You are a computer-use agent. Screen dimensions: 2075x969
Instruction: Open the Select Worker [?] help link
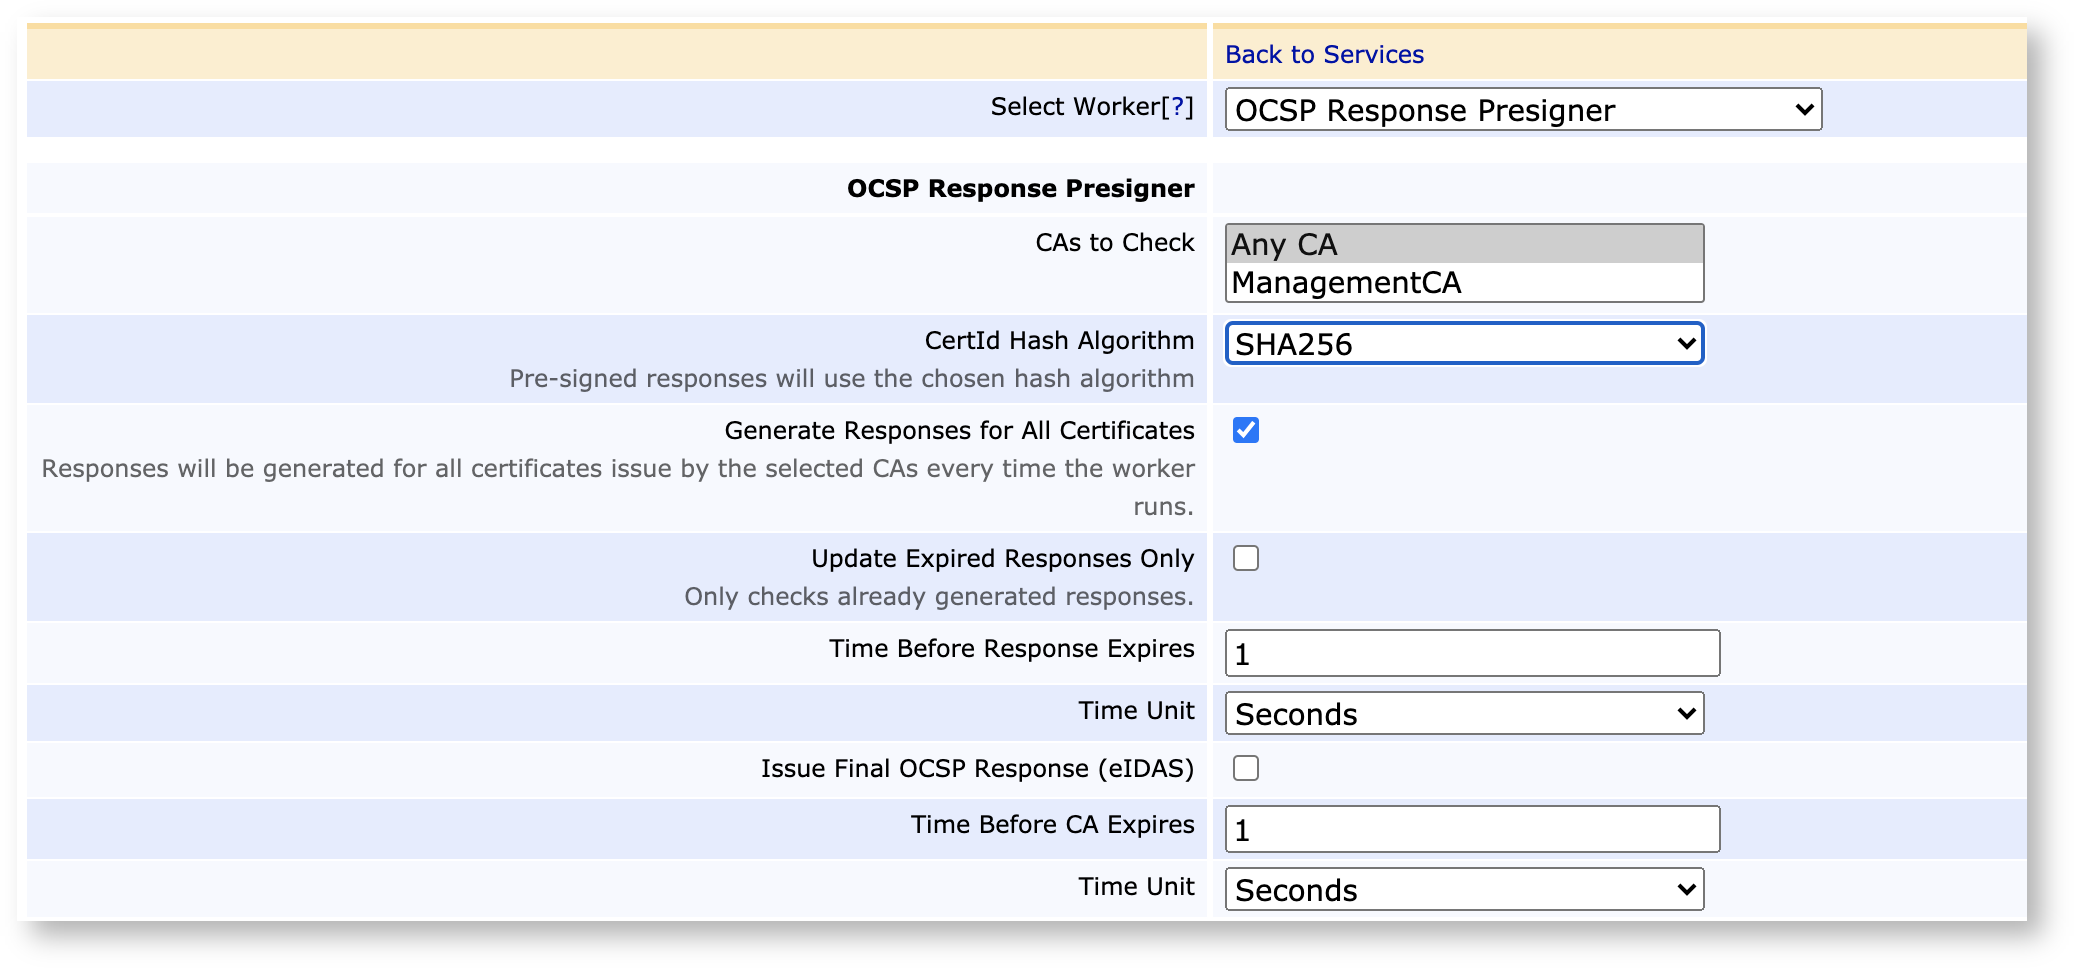click(1177, 106)
